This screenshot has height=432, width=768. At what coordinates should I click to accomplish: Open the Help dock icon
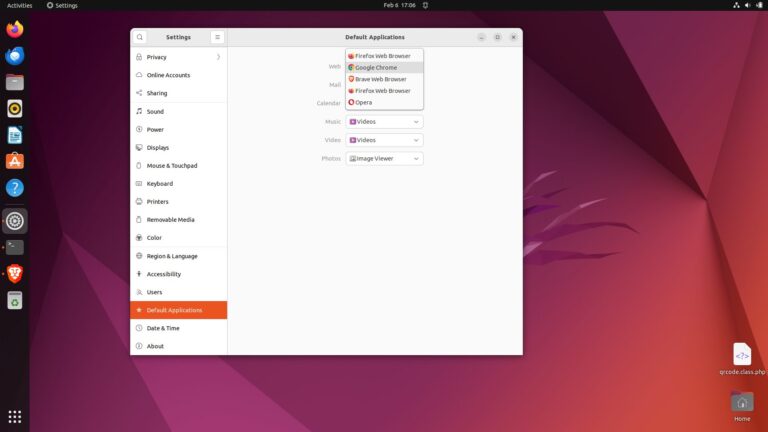pos(15,188)
